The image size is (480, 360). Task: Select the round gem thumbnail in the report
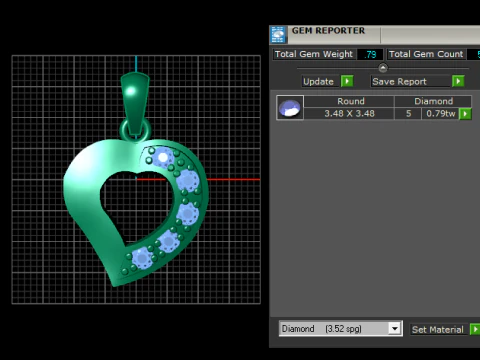290,108
